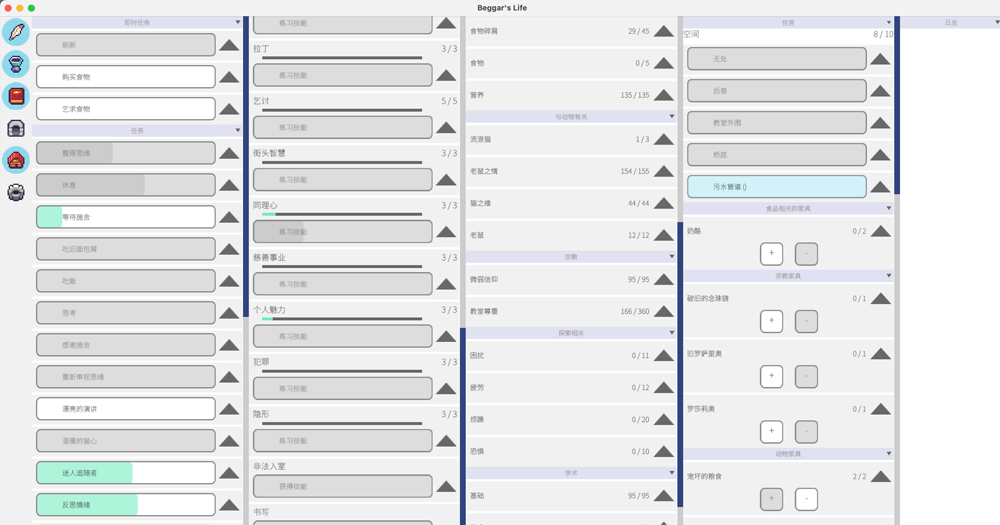Open the grey gear sidebar icon
Image resolution: width=1000 pixels, height=525 pixels.
click(16, 192)
